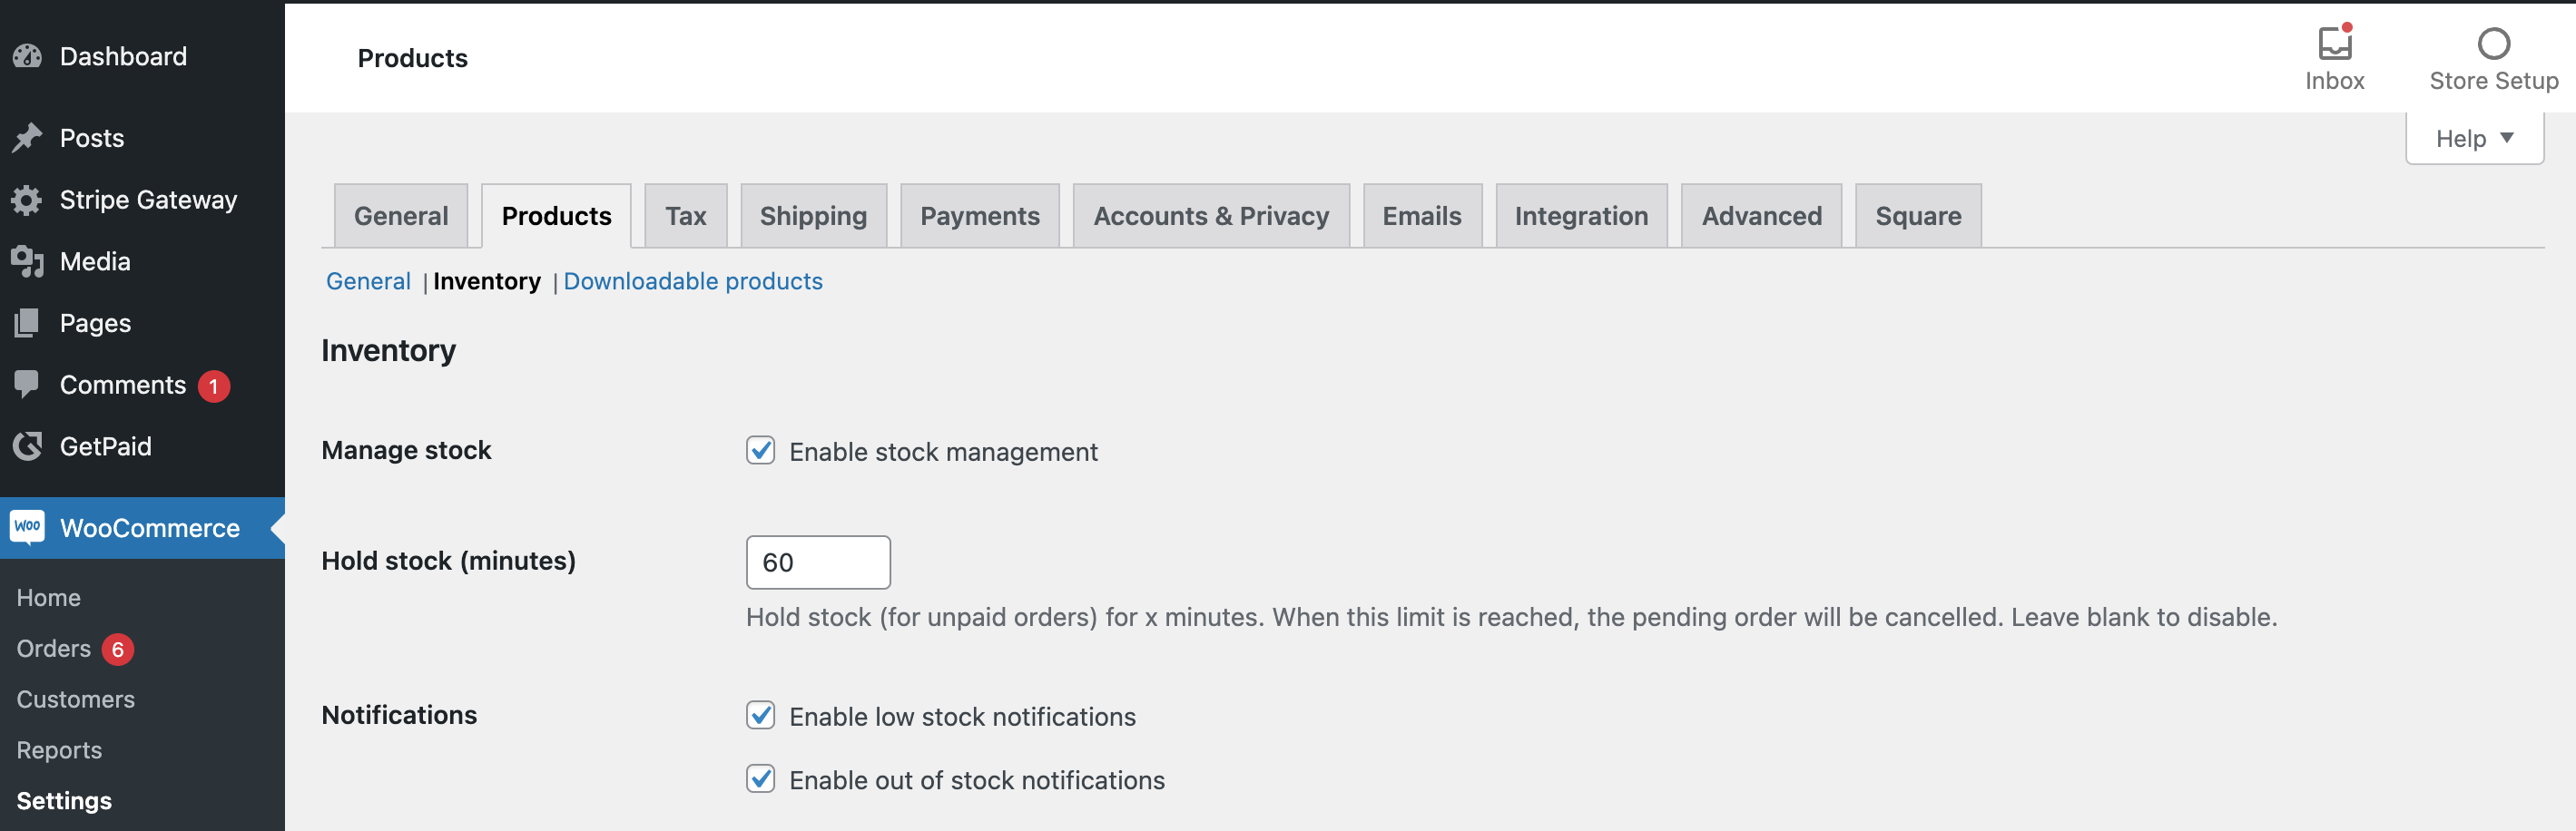Screen dimensions: 2576x831
Task: Select the WooCommerce sidebar icon
Action: tap(27, 527)
